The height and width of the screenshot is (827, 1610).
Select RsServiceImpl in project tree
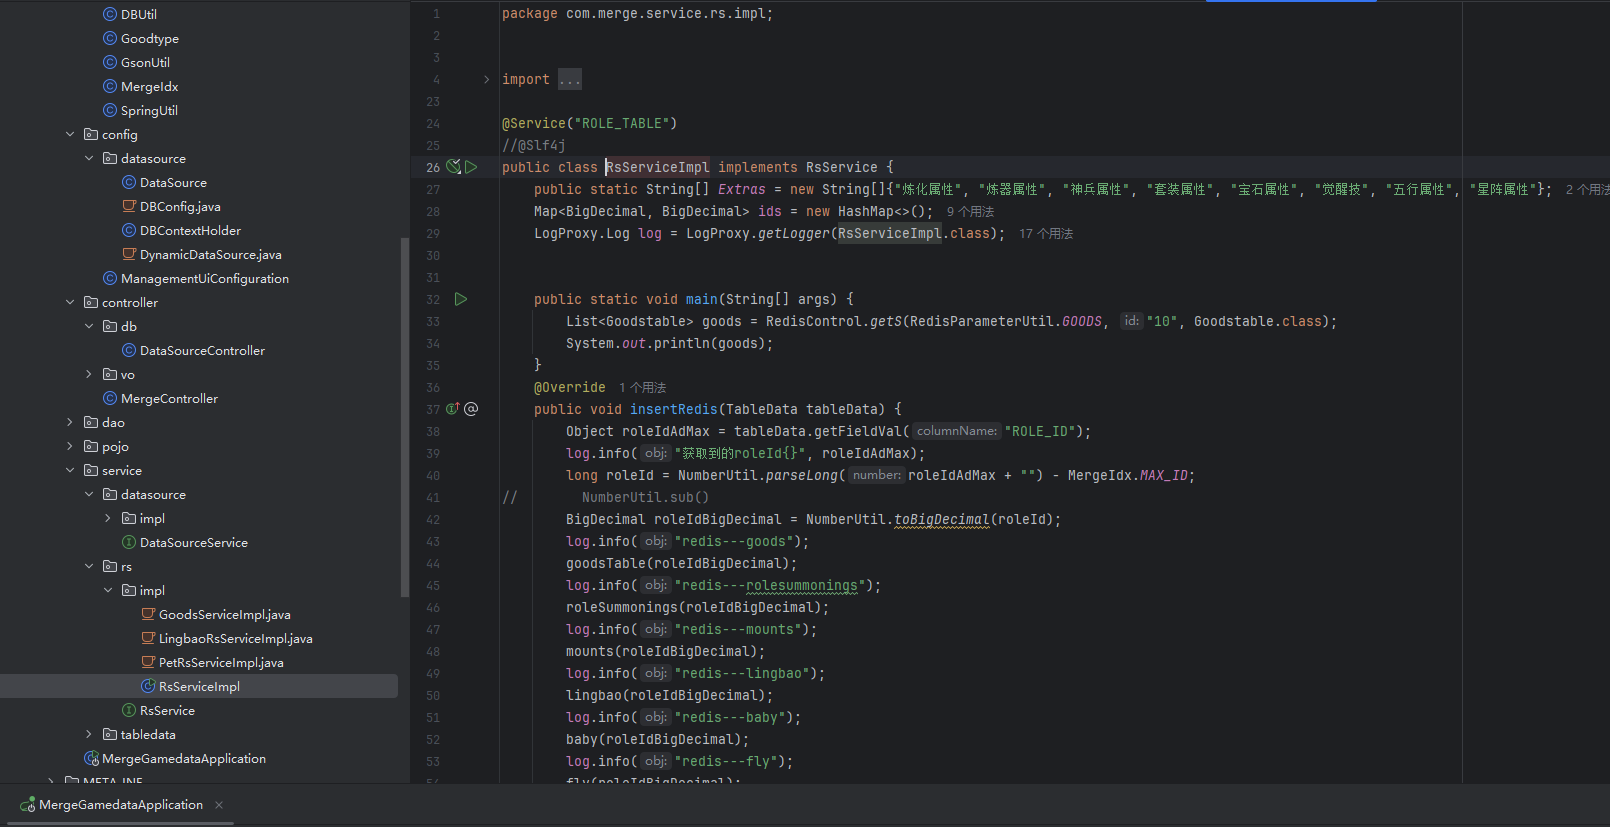tap(199, 686)
